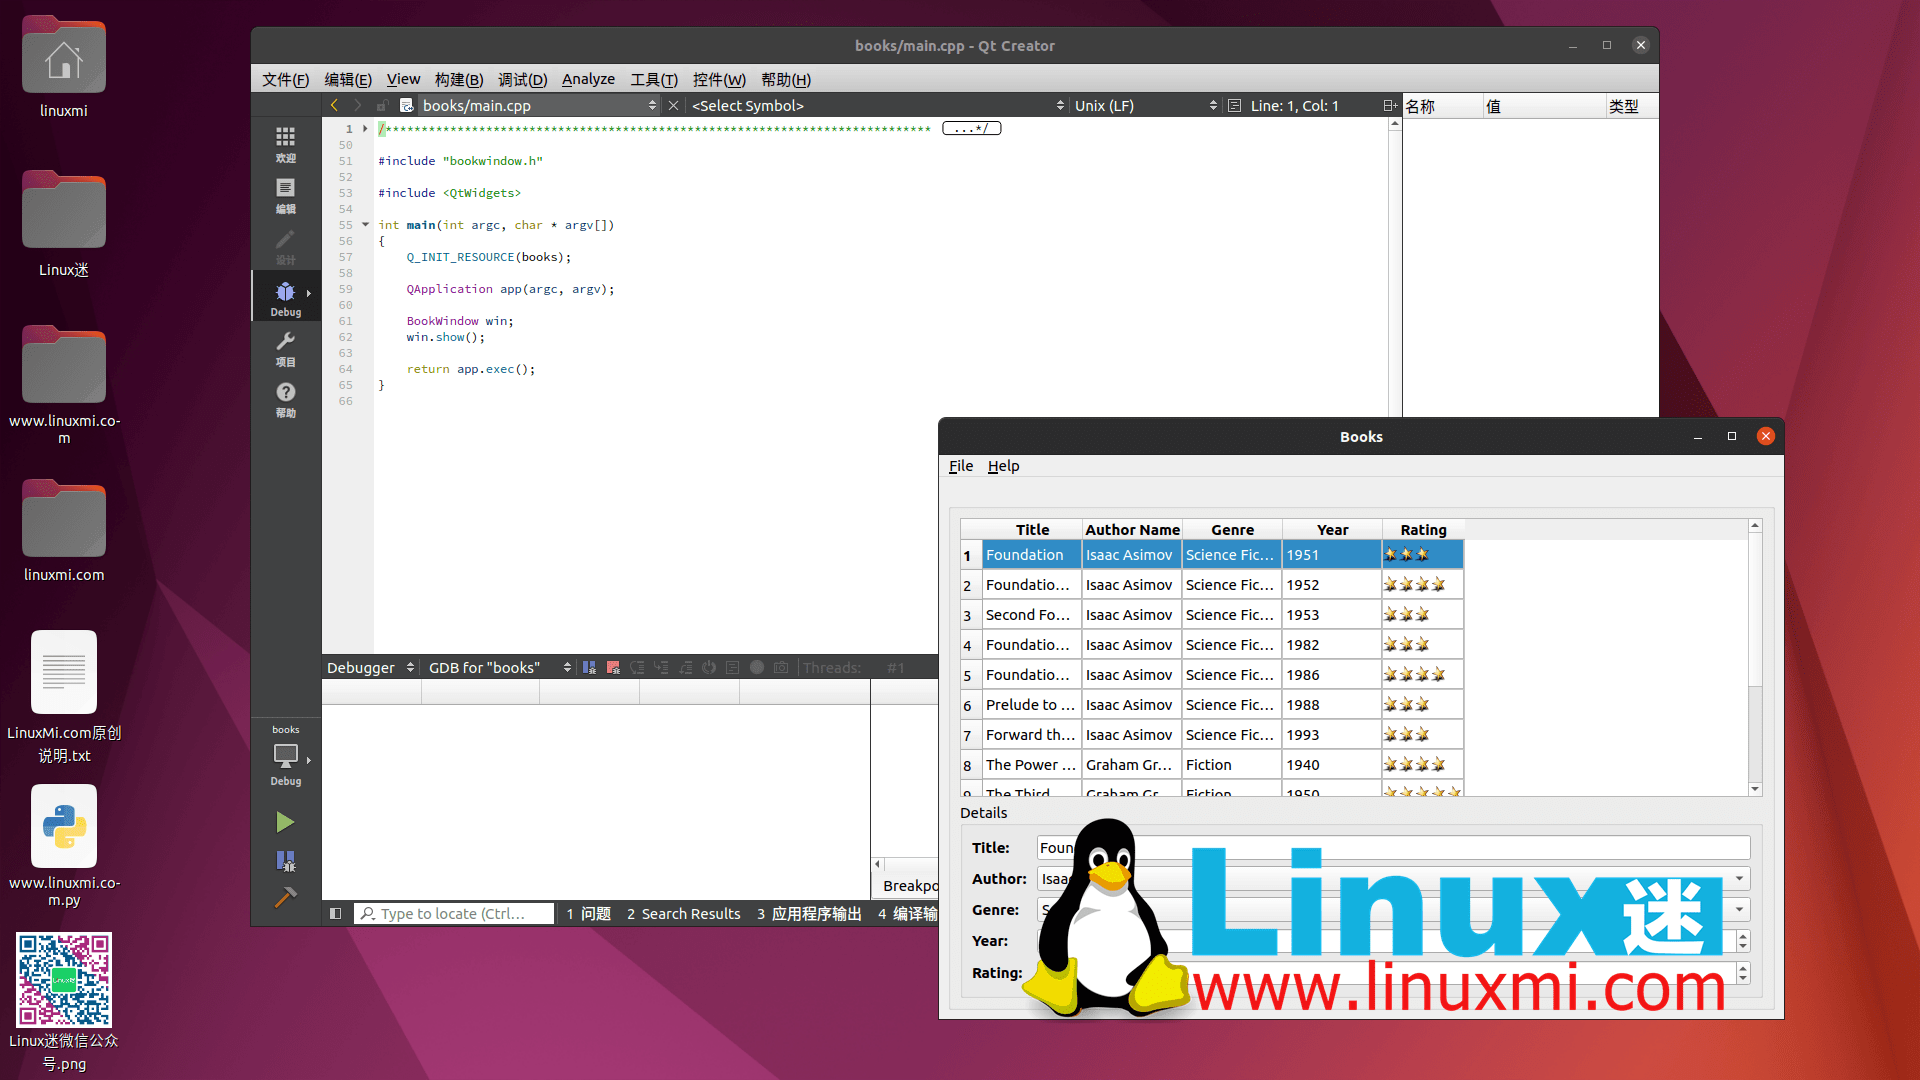Viewport: 1920px width, 1080px height.
Task: Toggle the left sidebar visibility button
Action: pos(336,913)
